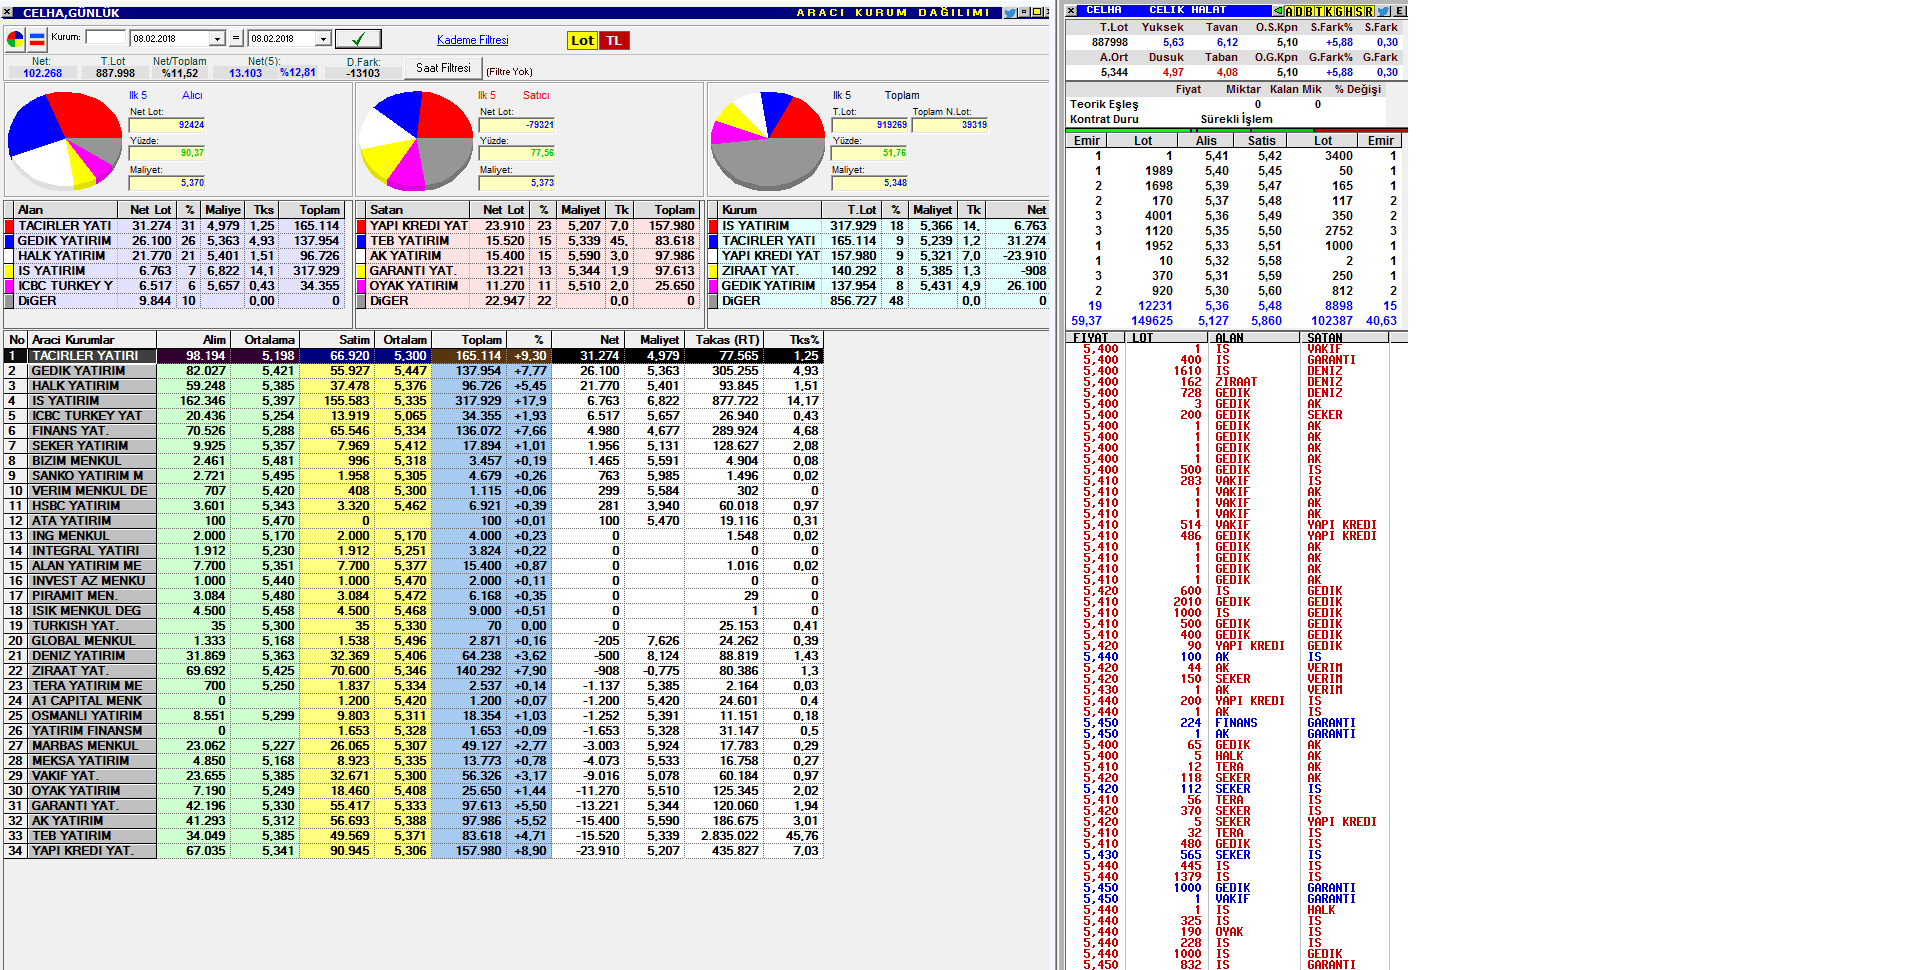
Task: Open the end date dropdown arrow
Action: point(323,39)
